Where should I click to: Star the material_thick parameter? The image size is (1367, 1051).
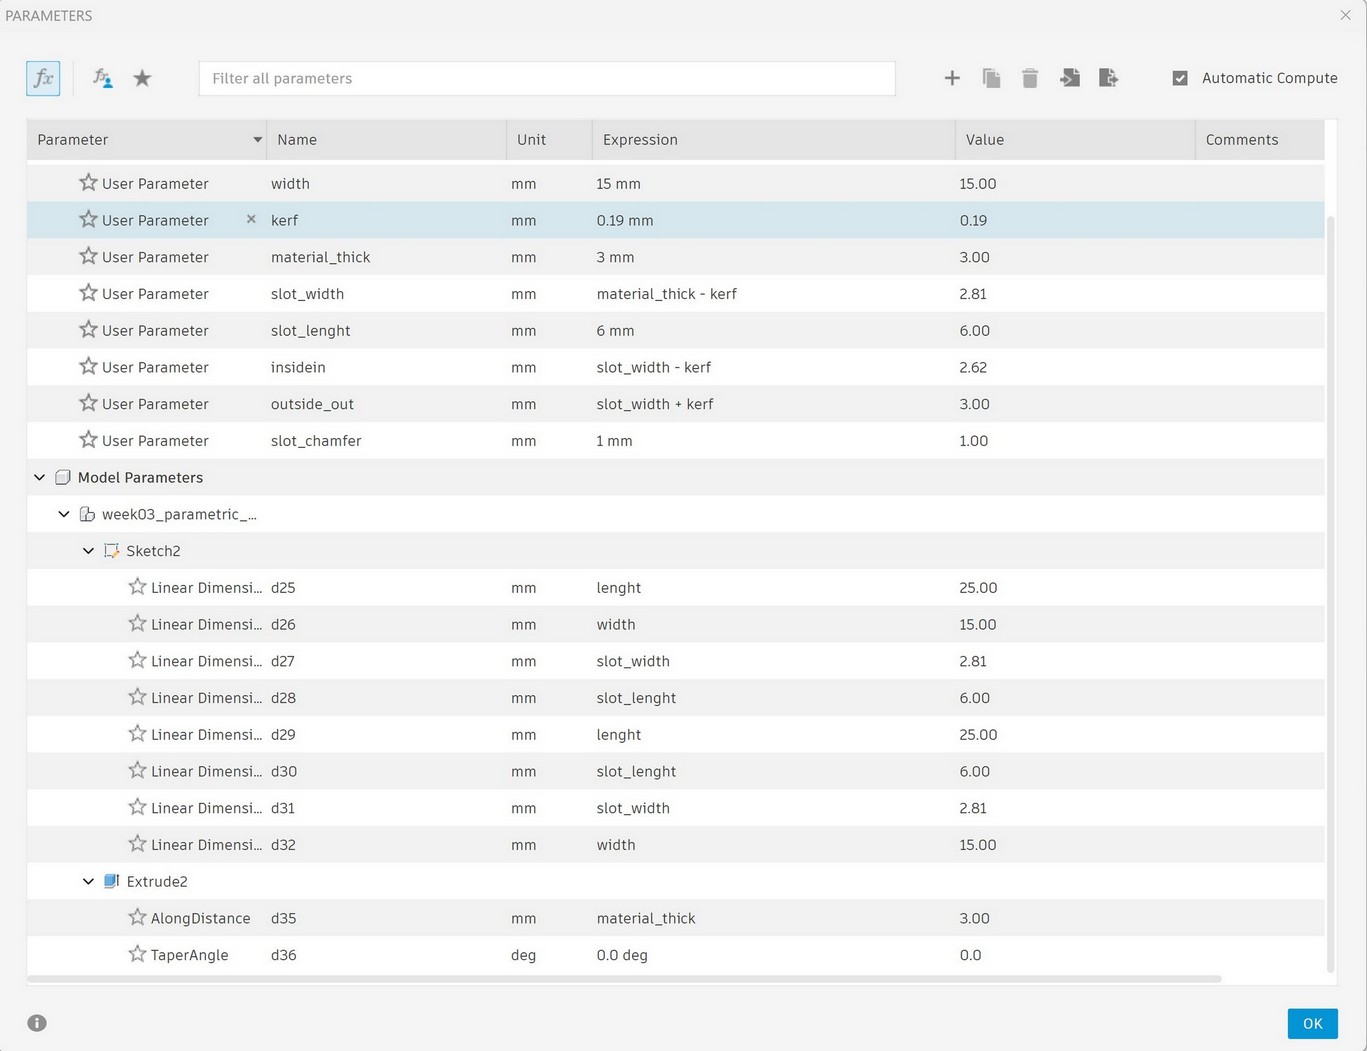point(88,256)
